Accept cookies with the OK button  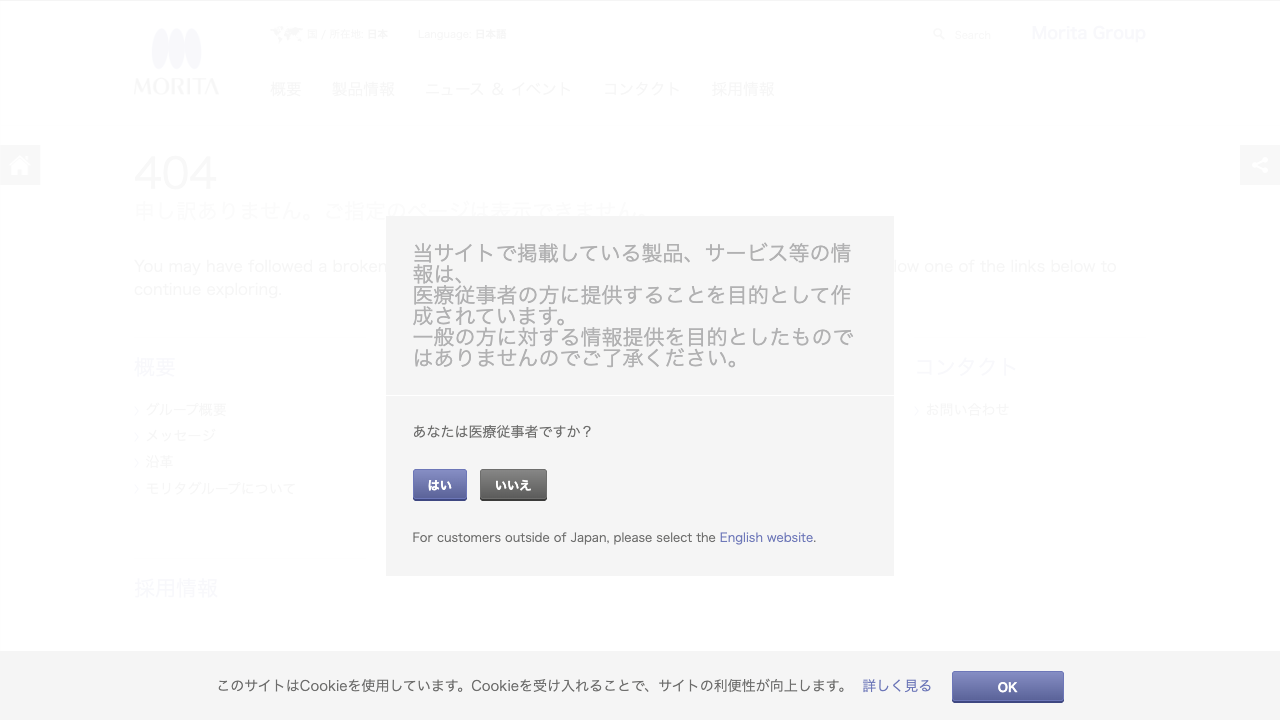[1007, 687]
